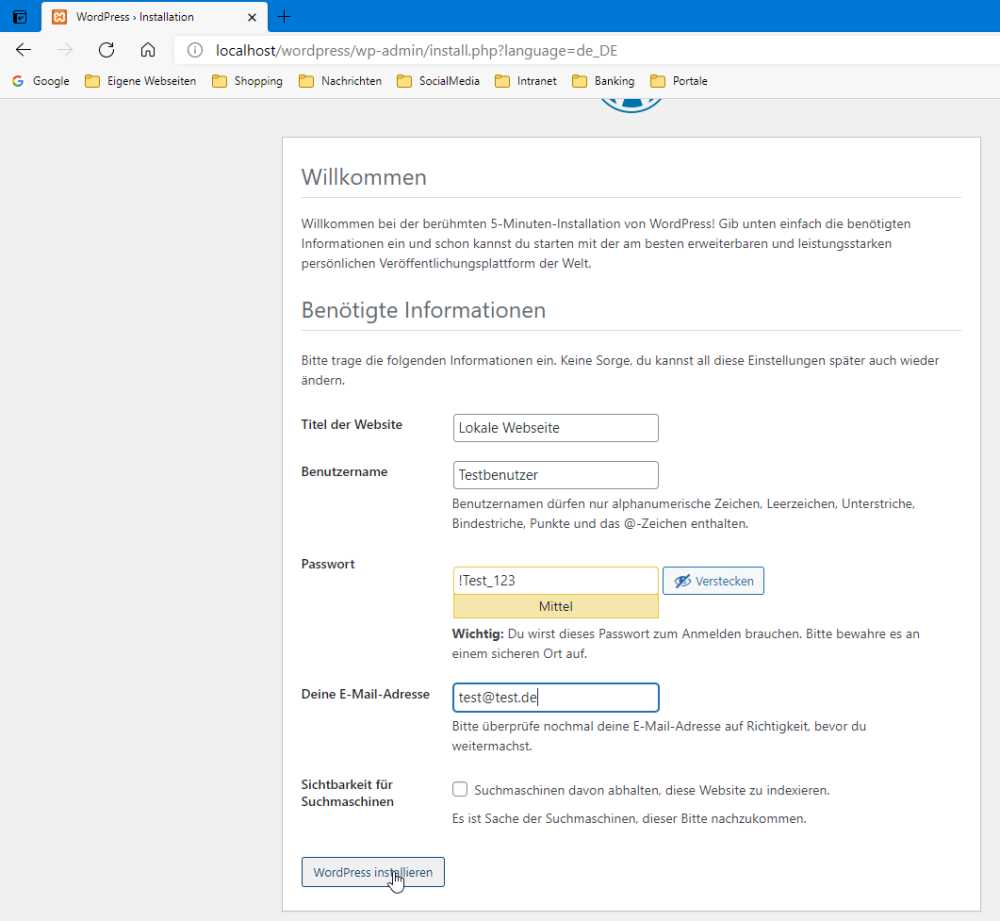Image resolution: width=1000 pixels, height=921 pixels.
Task: Click the Deine E-Mail-Adresse label
Action: coord(365,695)
